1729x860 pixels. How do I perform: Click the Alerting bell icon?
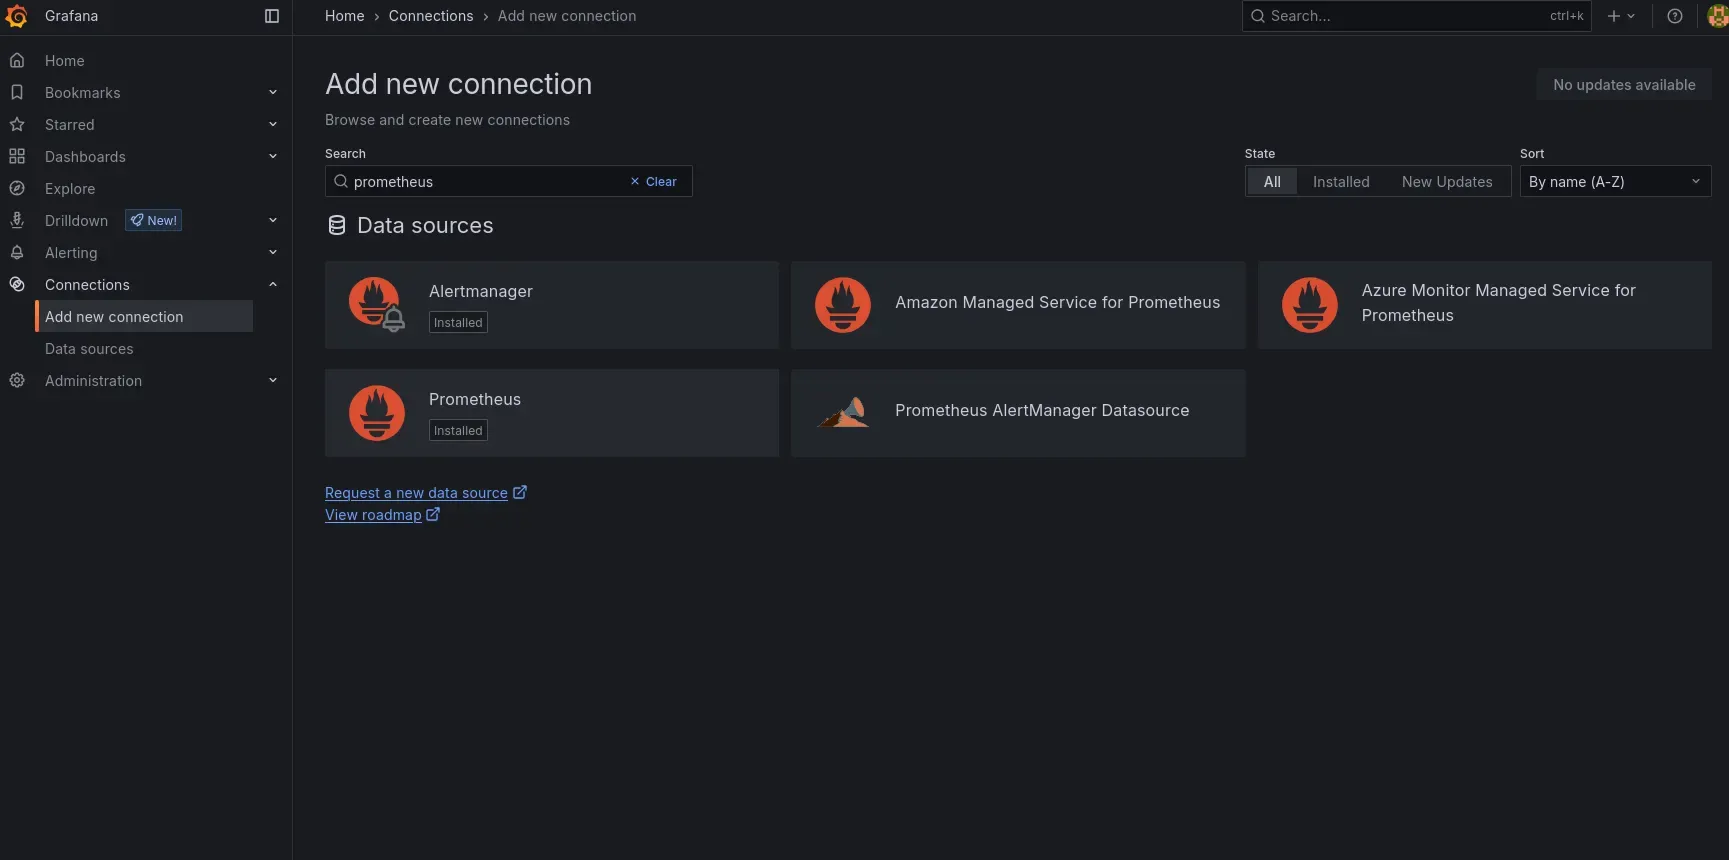[17, 253]
